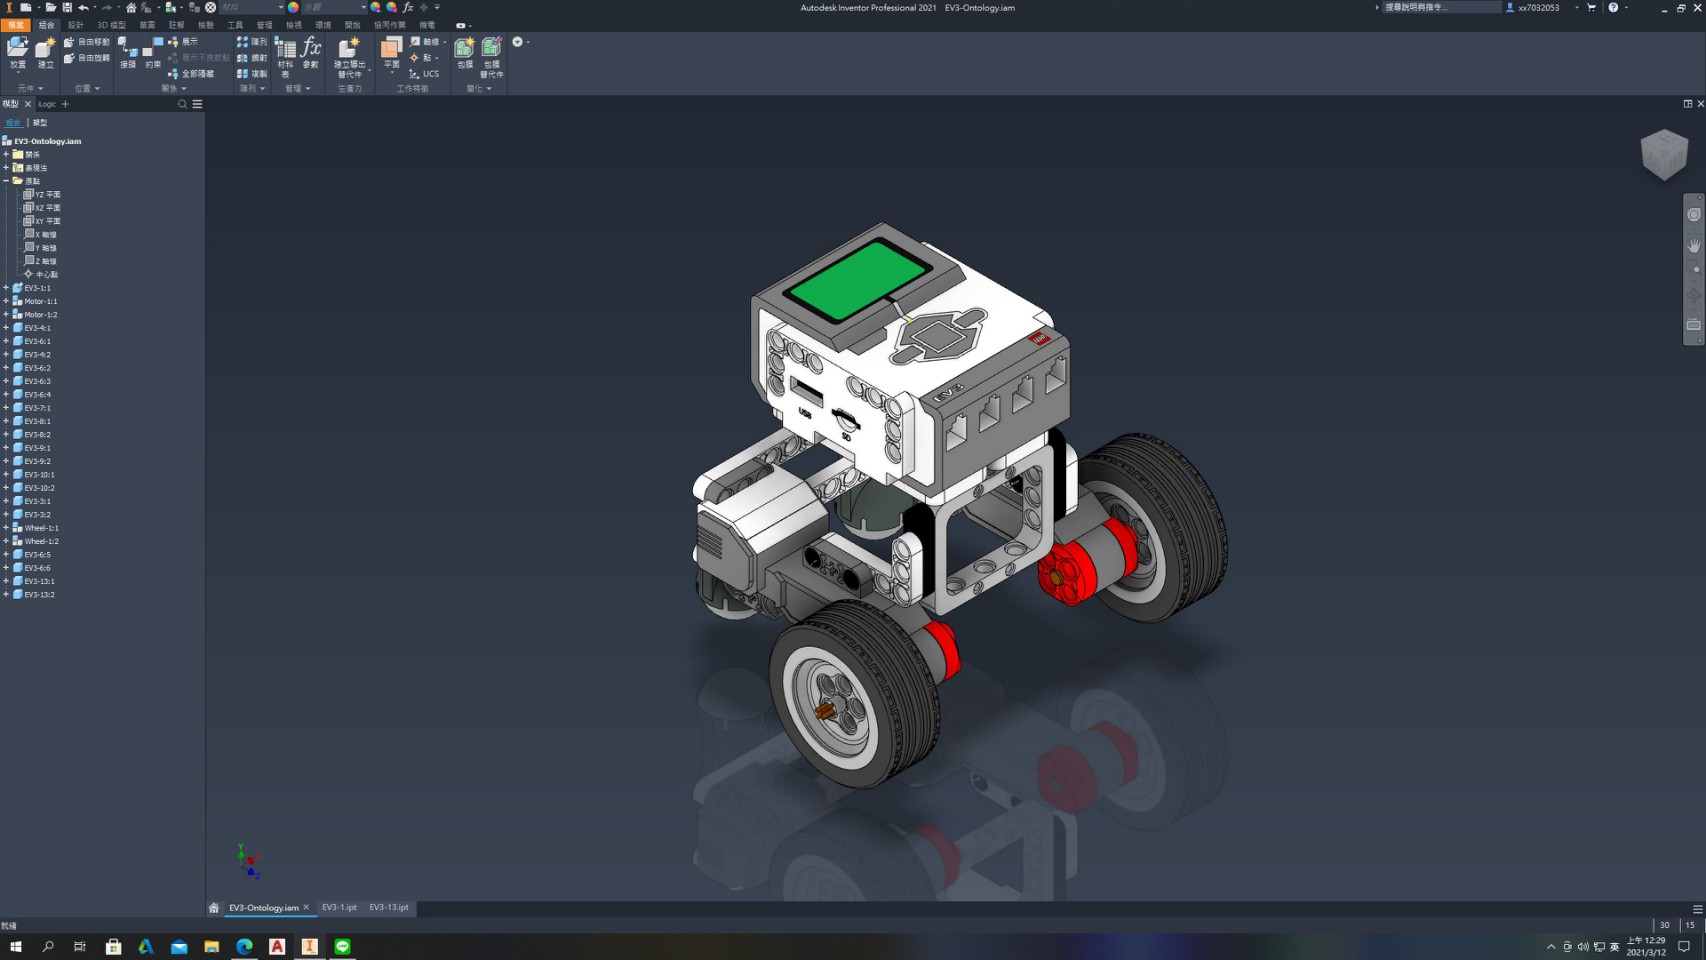Switch to the EV3-1.ipt document tab
This screenshot has width=1706, height=960.
click(339, 908)
